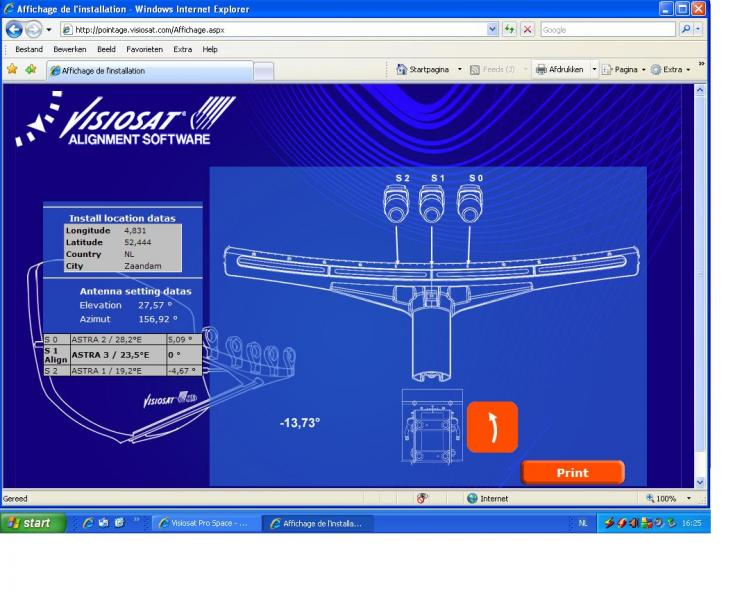Image resolution: width=733 pixels, height=600 pixels.
Task: Click the orange rotation arrow icon
Action: pyautogui.click(x=492, y=427)
